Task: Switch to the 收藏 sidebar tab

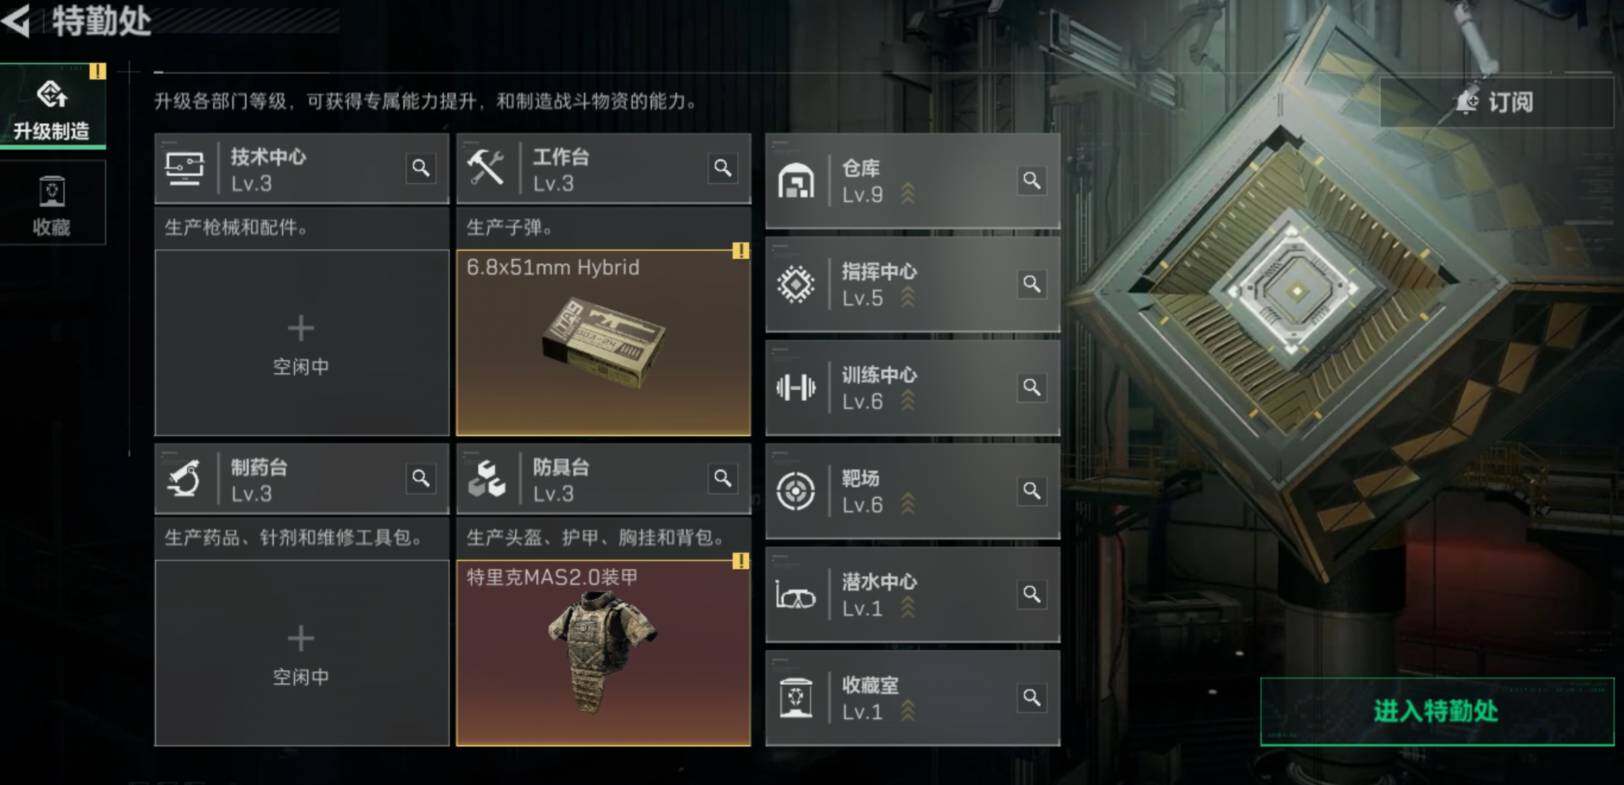Action: (52, 204)
